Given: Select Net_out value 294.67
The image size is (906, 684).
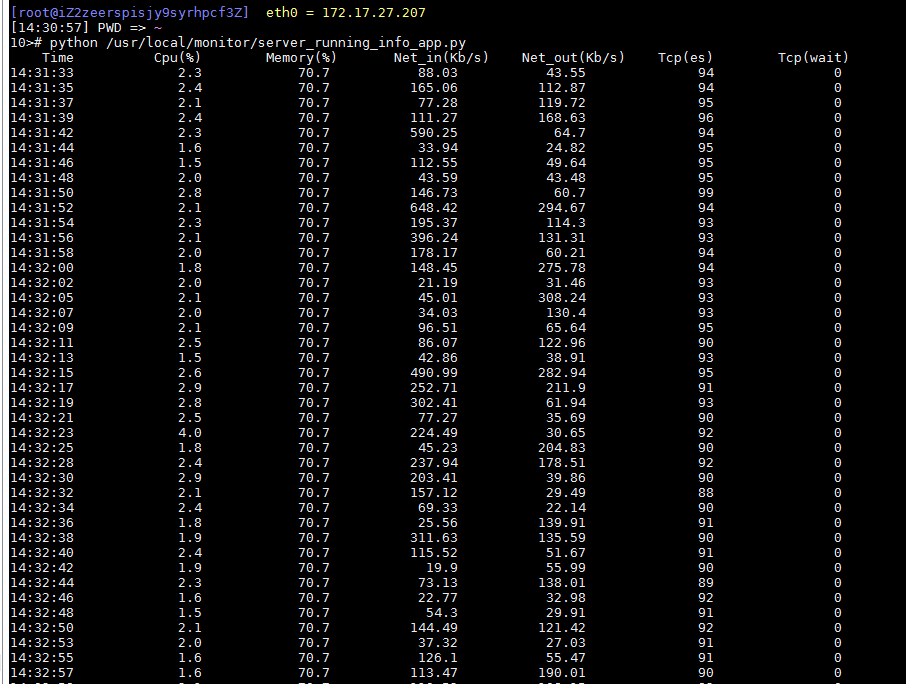Looking at the screenshot, I should (562, 208).
